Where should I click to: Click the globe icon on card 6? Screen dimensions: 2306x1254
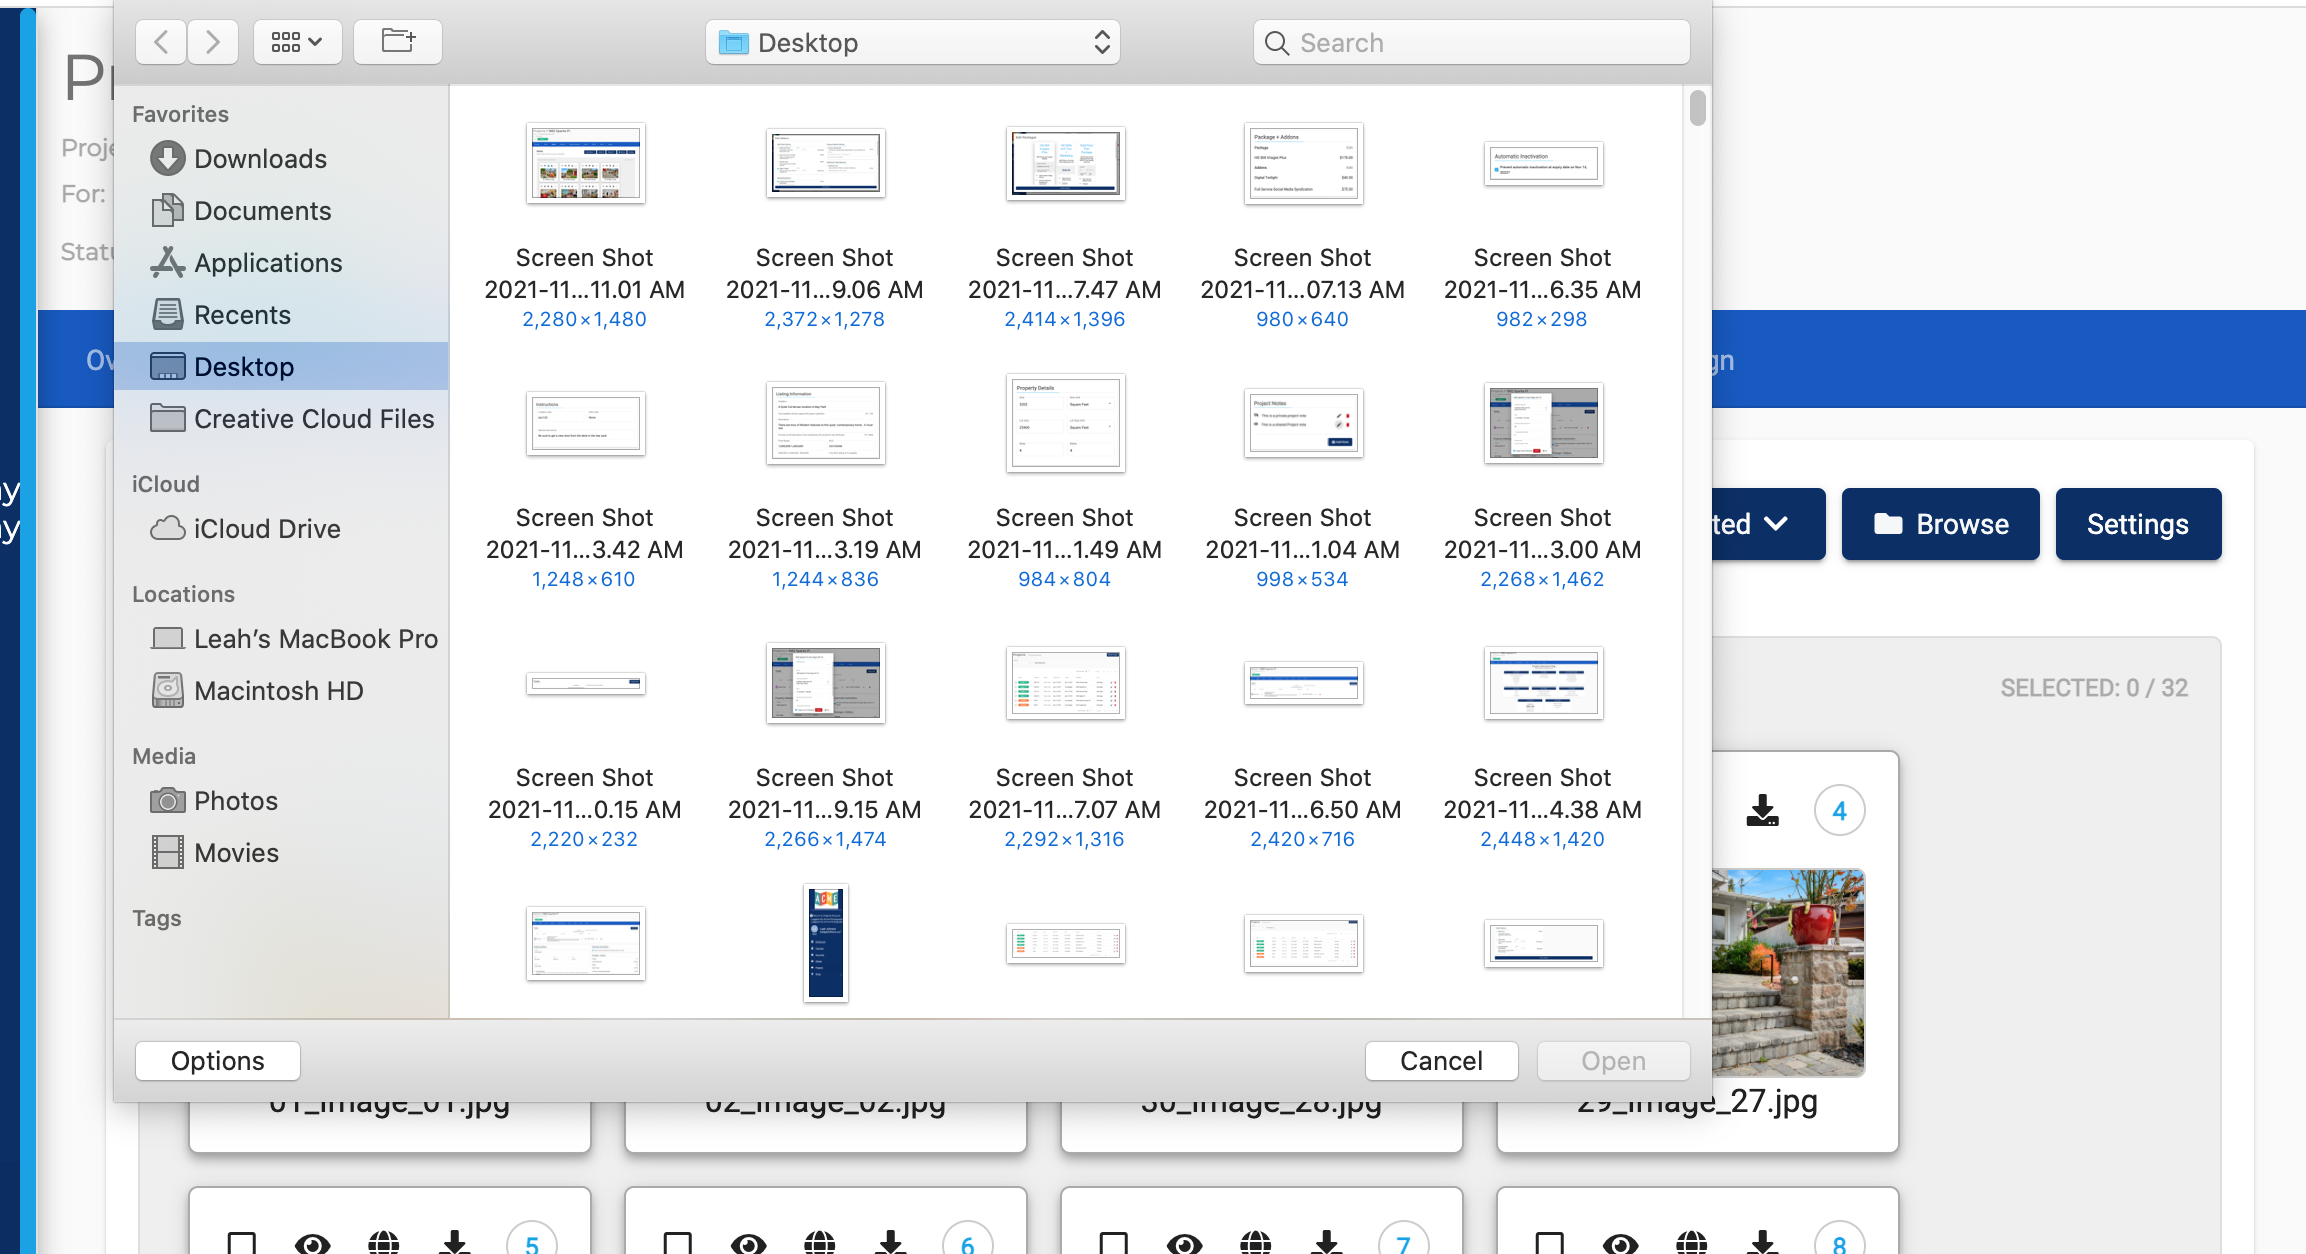click(819, 1243)
